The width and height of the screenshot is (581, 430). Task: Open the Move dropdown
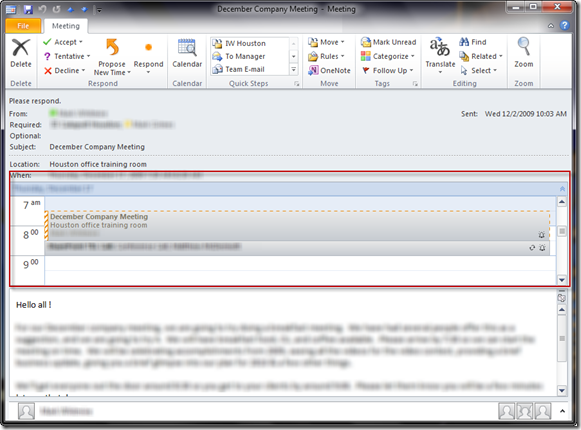pyautogui.click(x=326, y=42)
